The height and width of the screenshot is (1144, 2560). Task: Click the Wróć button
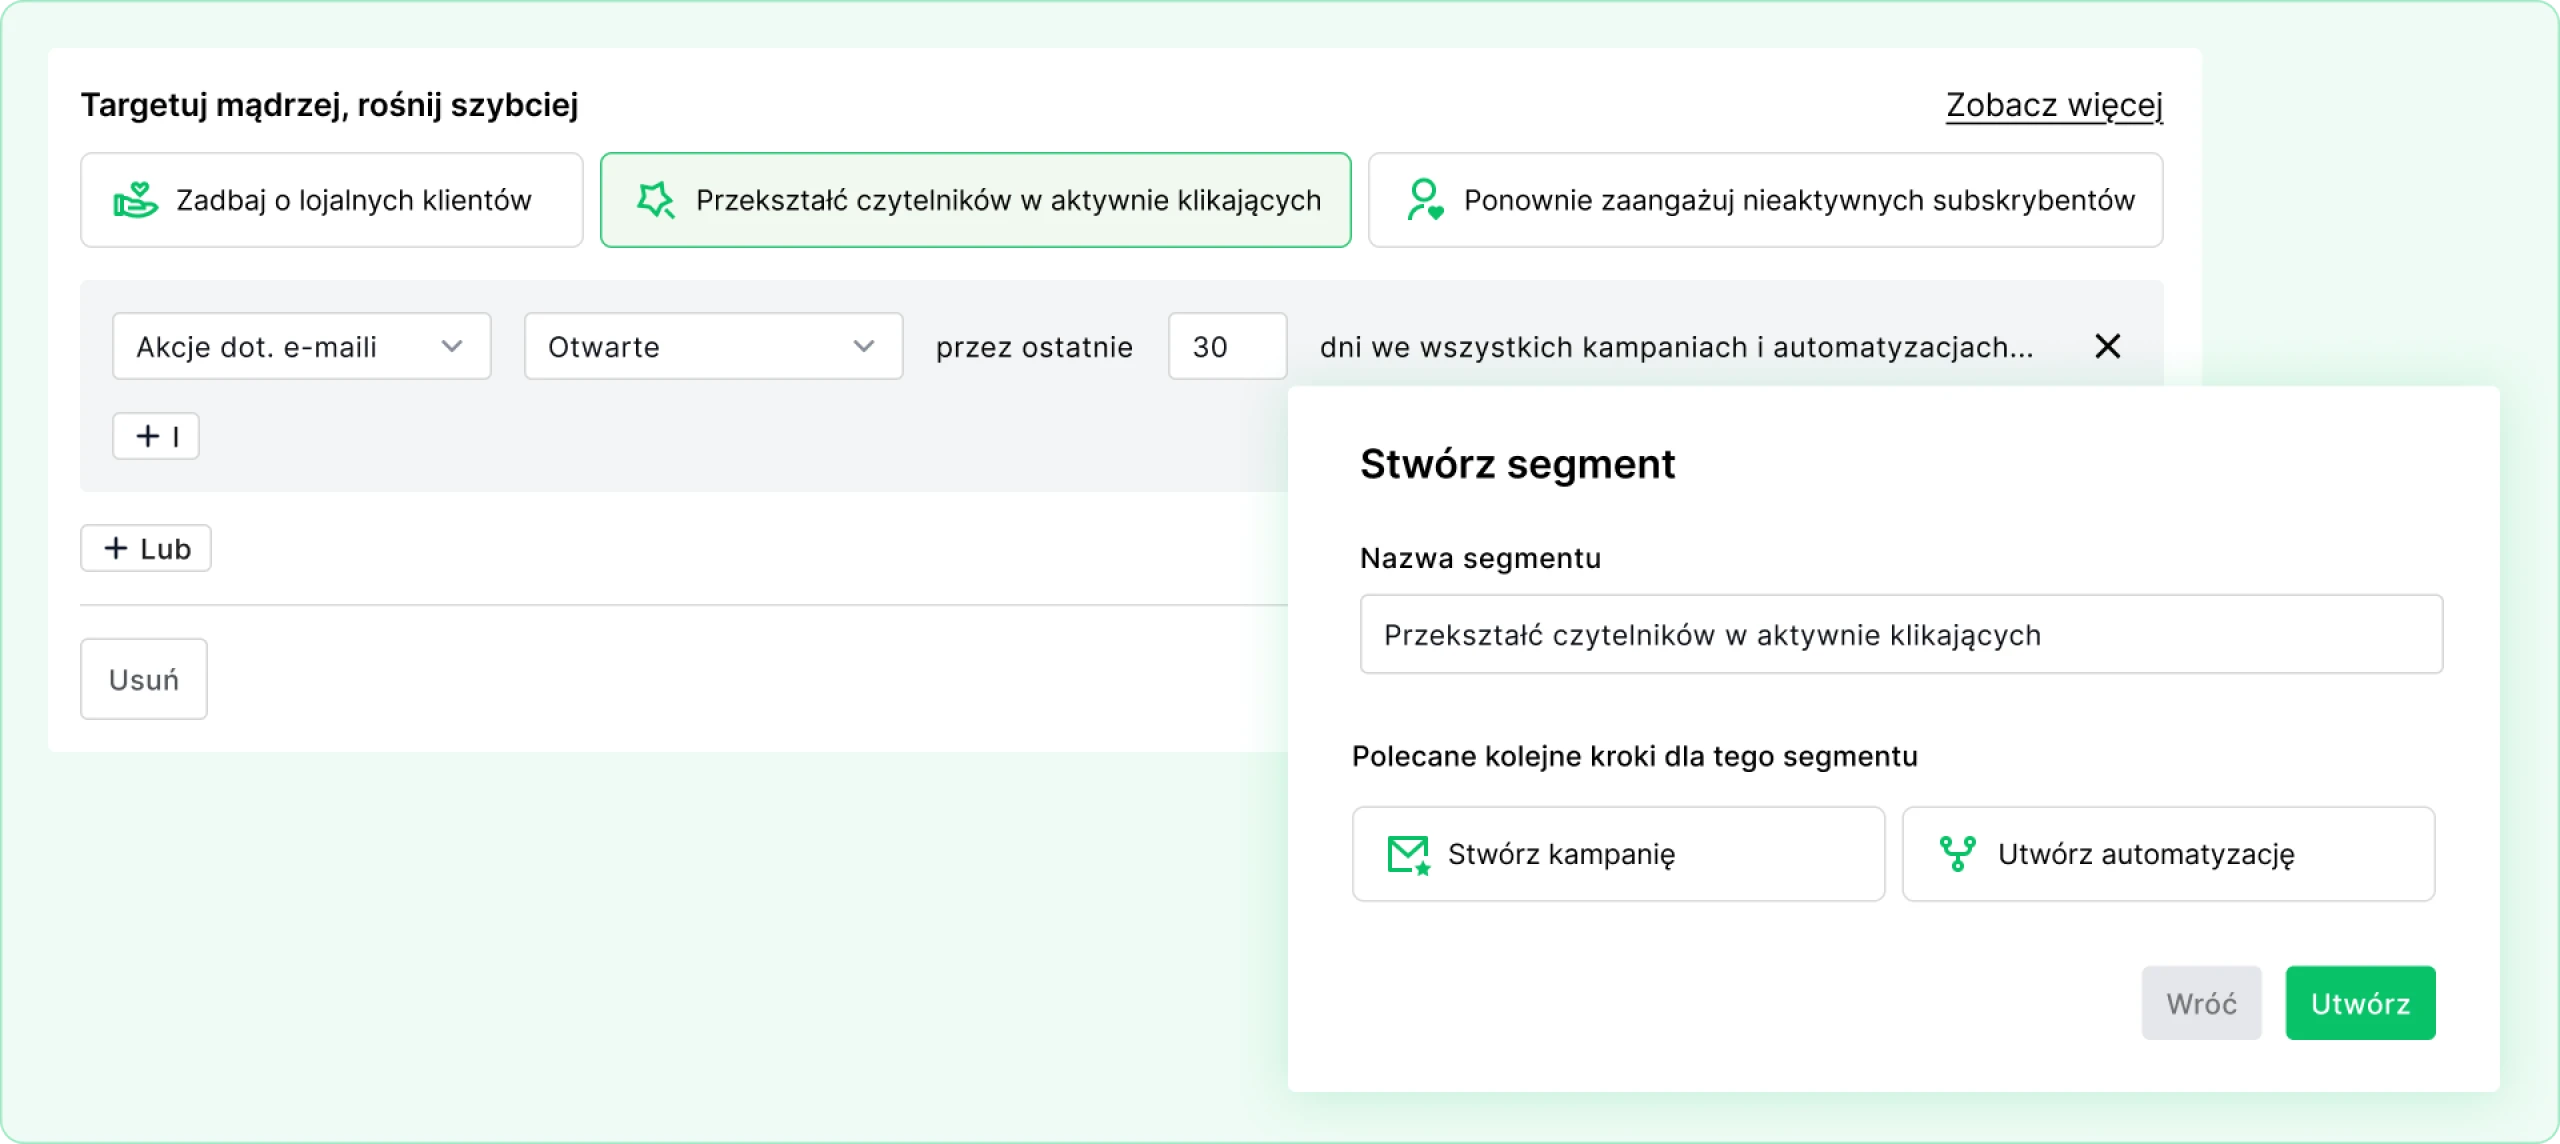click(2201, 1003)
